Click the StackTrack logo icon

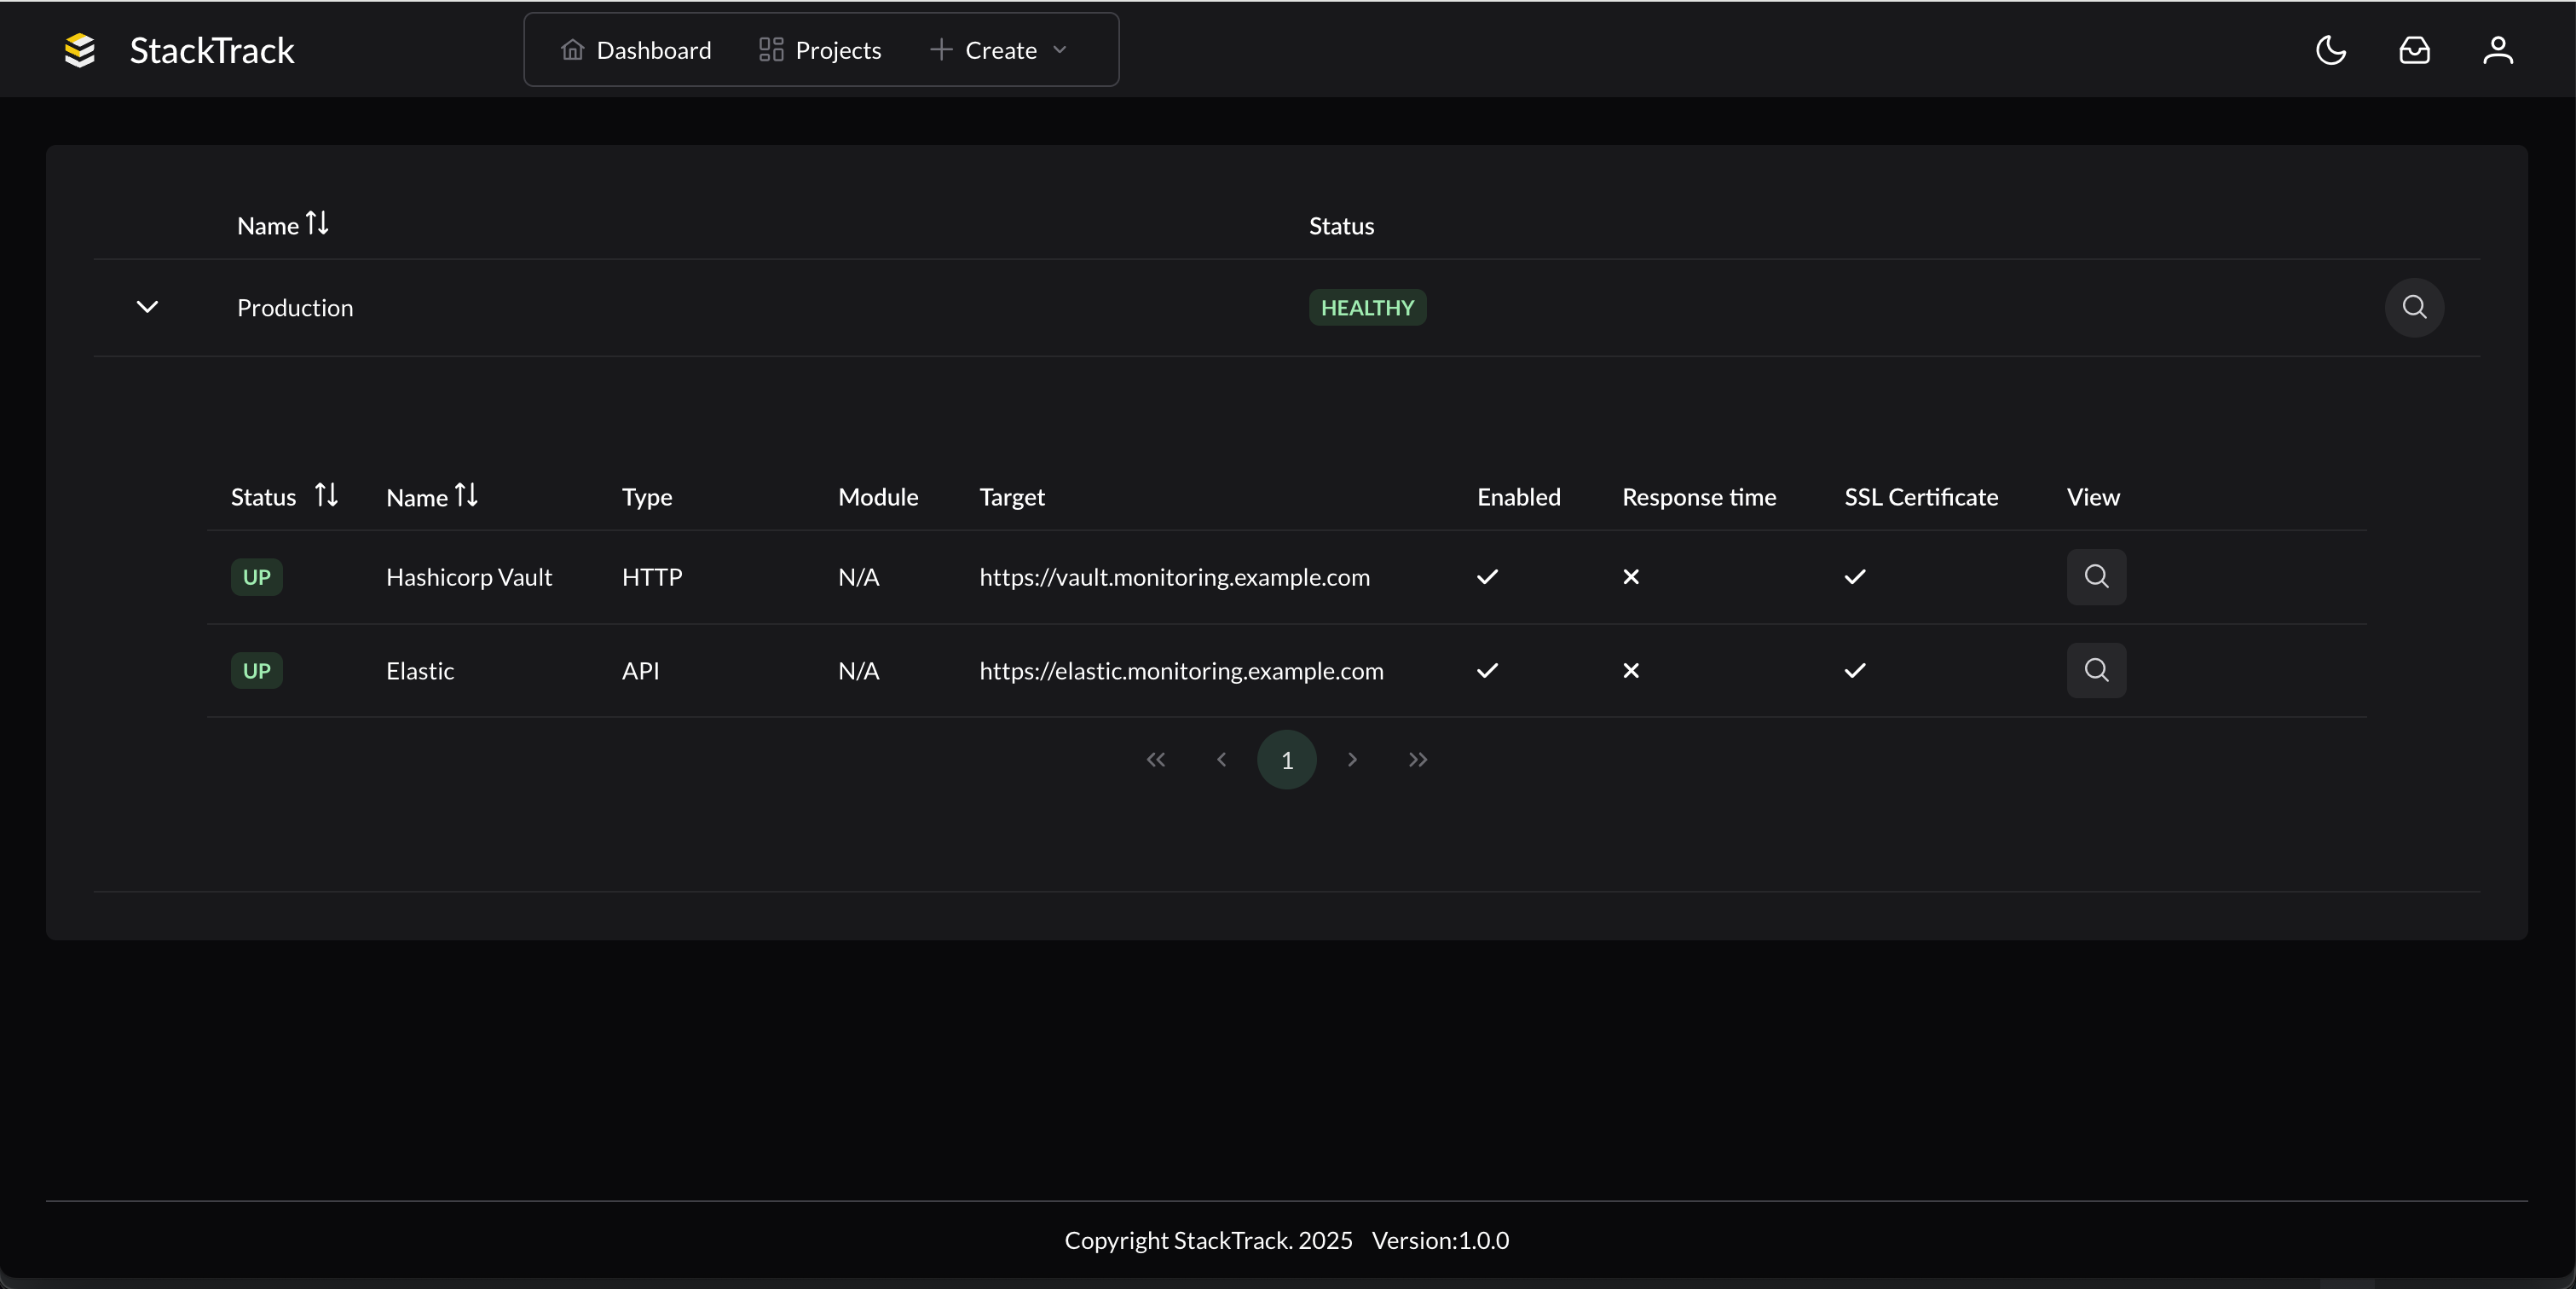click(x=79, y=50)
